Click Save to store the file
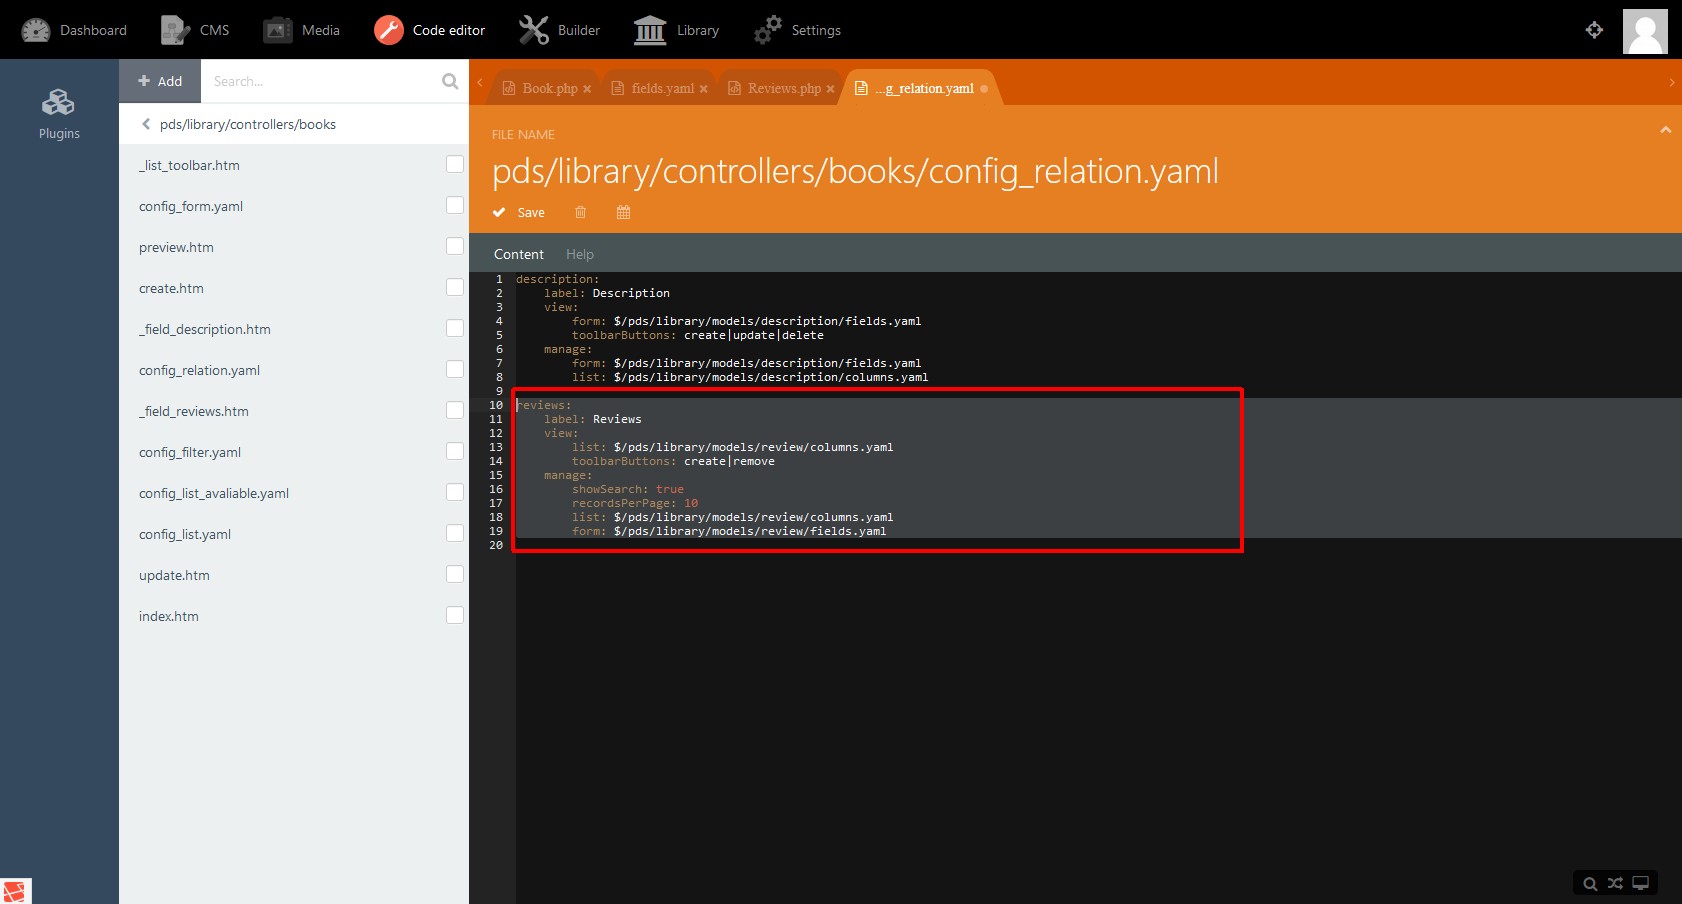This screenshot has height=904, width=1682. point(520,212)
